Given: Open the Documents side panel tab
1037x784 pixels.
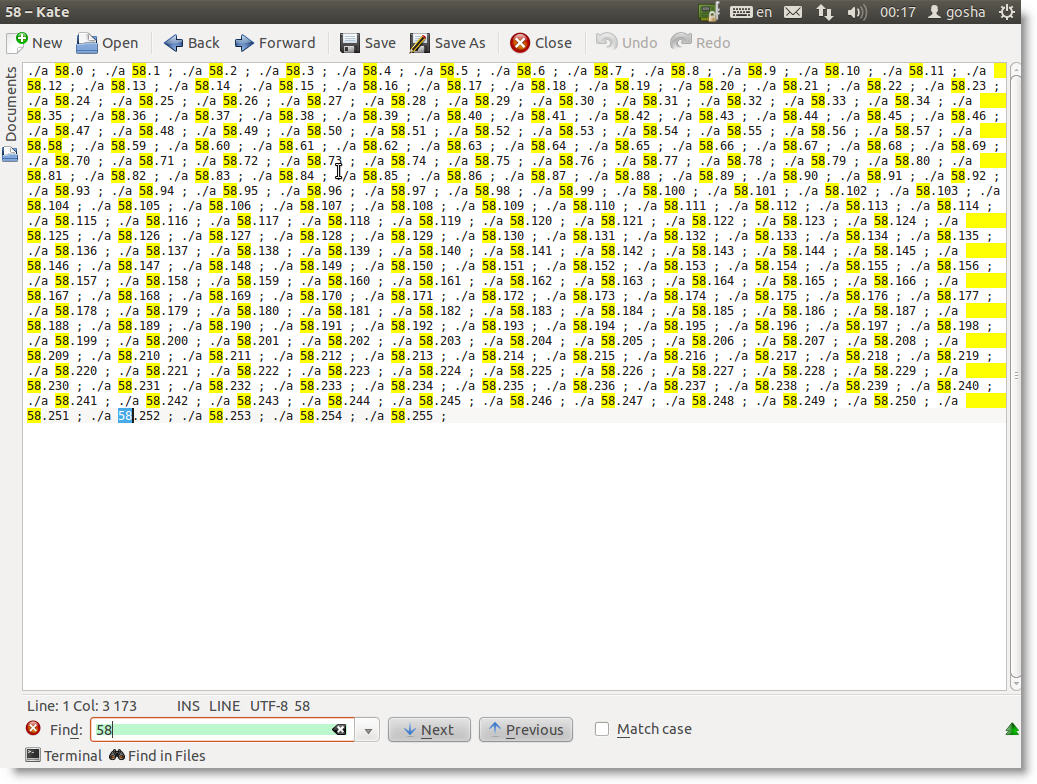Looking at the screenshot, I should click(11, 114).
